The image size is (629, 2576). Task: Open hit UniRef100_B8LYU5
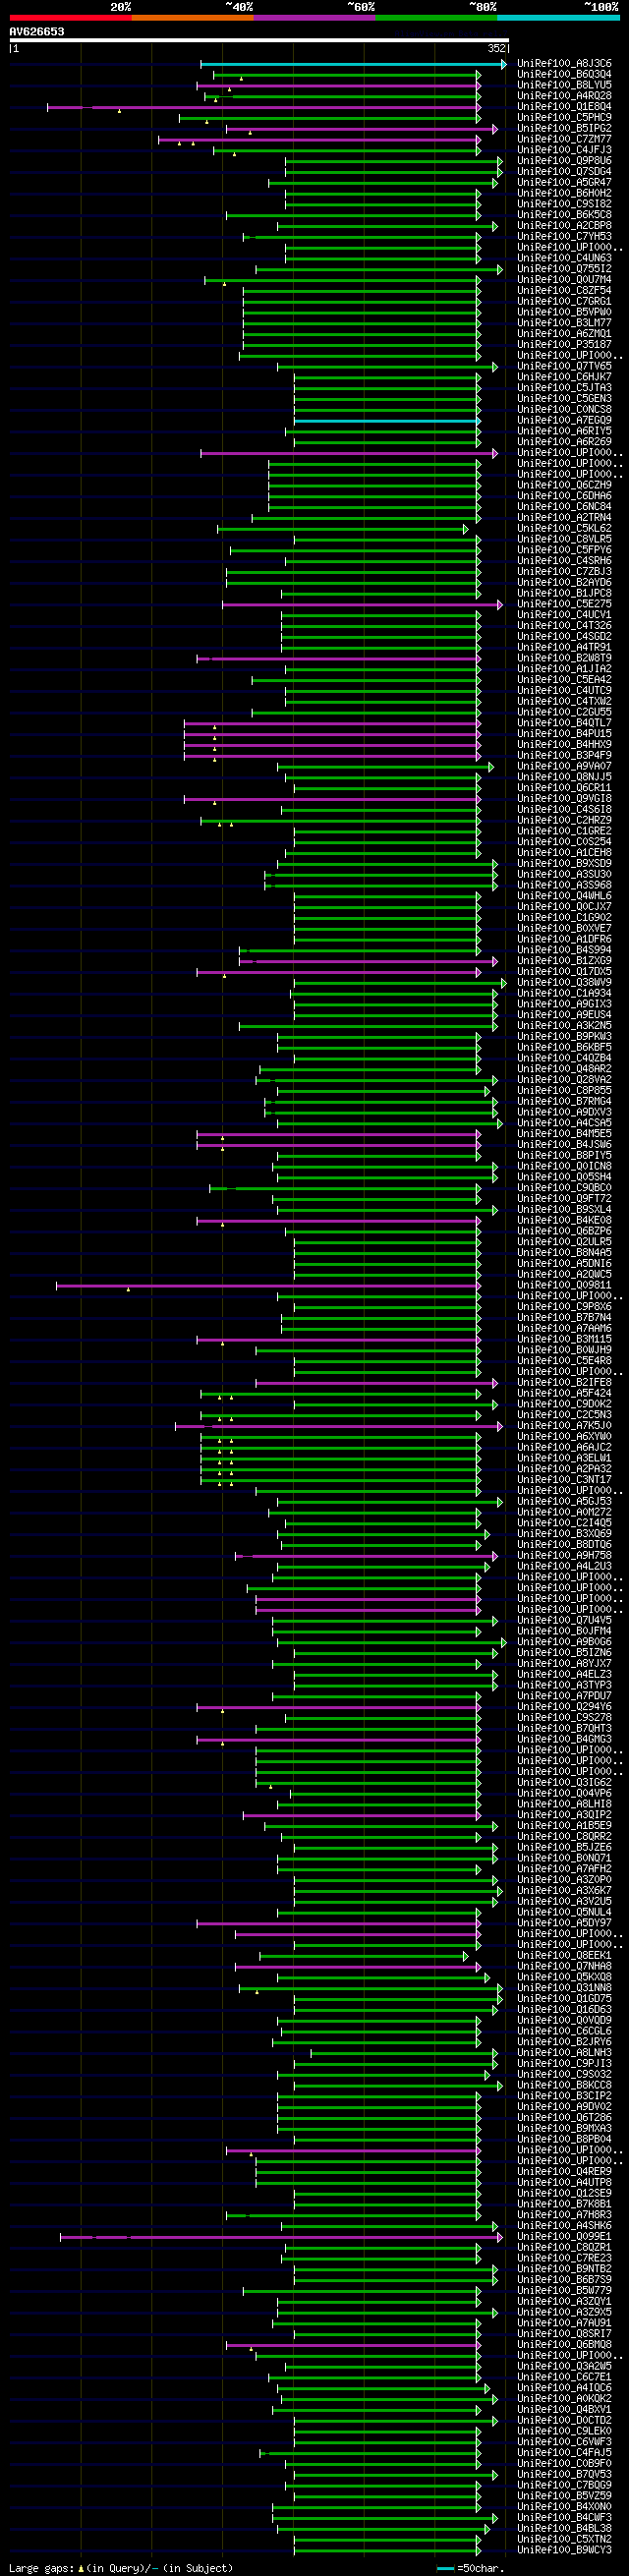(565, 85)
